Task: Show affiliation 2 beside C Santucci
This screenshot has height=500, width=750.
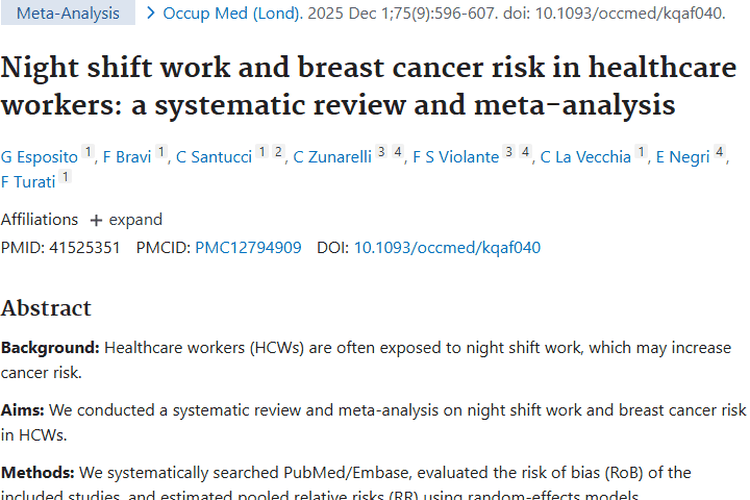Action: tap(278, 153)
